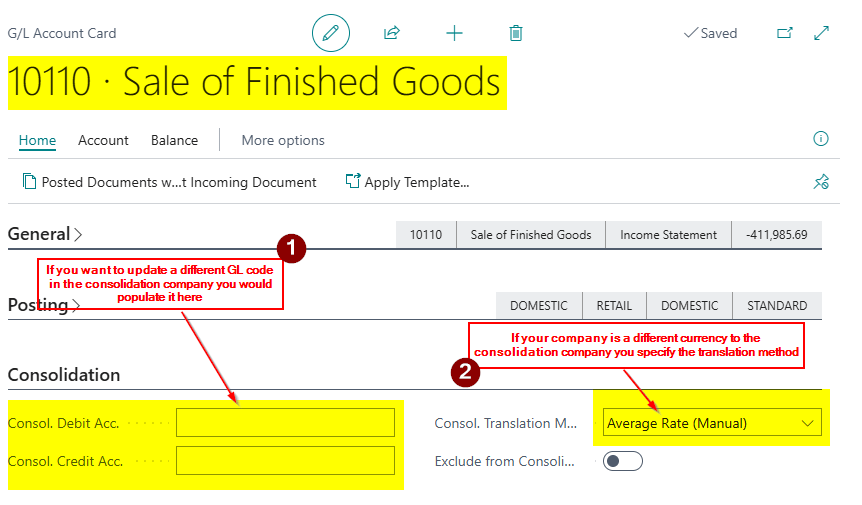Click the share icon
Screen dimensions: 862x505
click(x=392, y=33)
